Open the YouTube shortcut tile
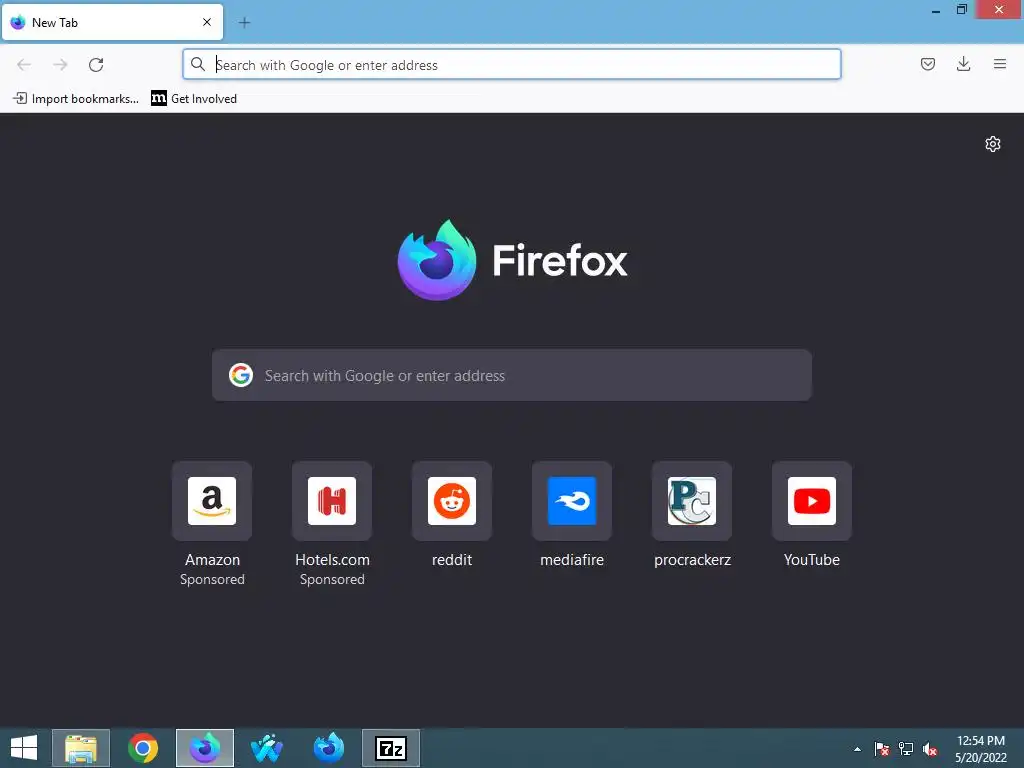The height and width of the screenshot is (768, 1024). [x=812, y=501]
